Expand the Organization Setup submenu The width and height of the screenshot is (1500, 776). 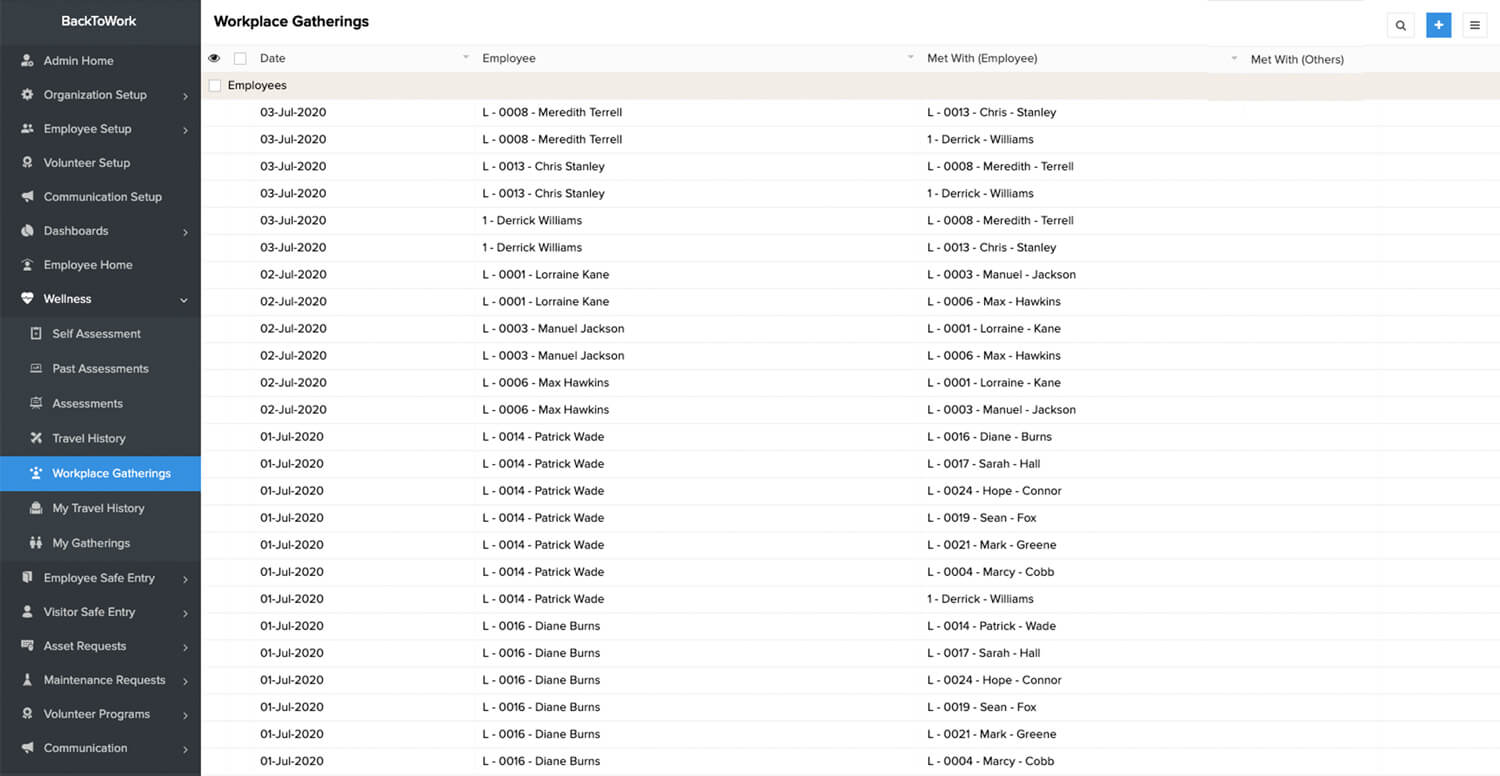(x=185, y=96)
